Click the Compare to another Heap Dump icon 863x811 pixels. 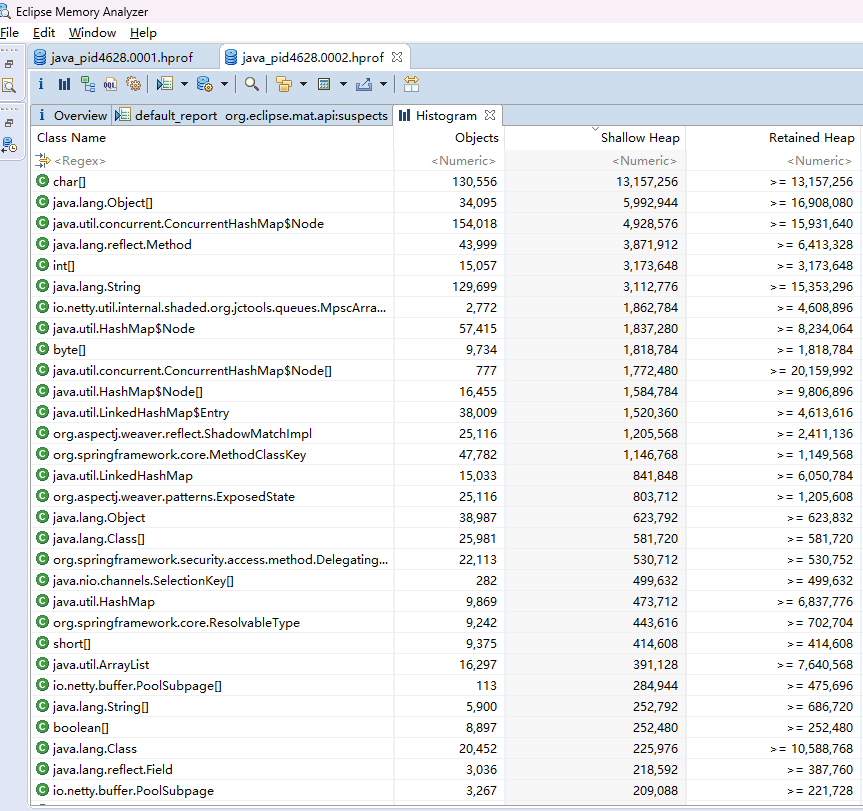pyautogui.click(x=411, y=84)
